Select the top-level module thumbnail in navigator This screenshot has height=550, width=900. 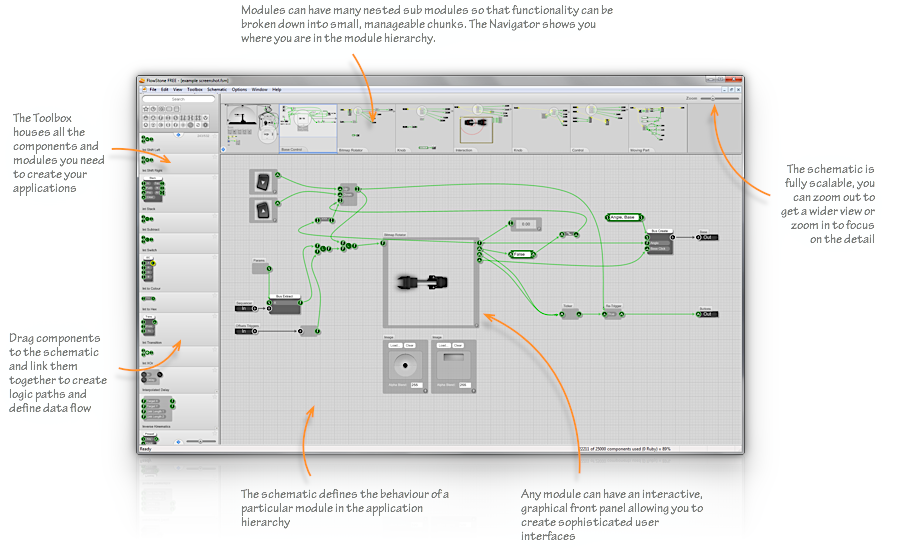coord(250,128)
